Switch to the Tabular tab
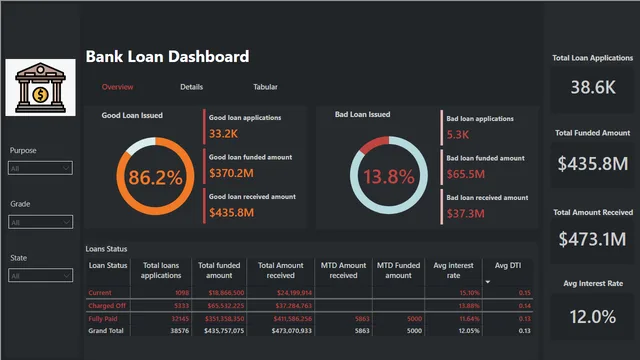This screenshot has width=640, height=360. (x=265, y=87)
